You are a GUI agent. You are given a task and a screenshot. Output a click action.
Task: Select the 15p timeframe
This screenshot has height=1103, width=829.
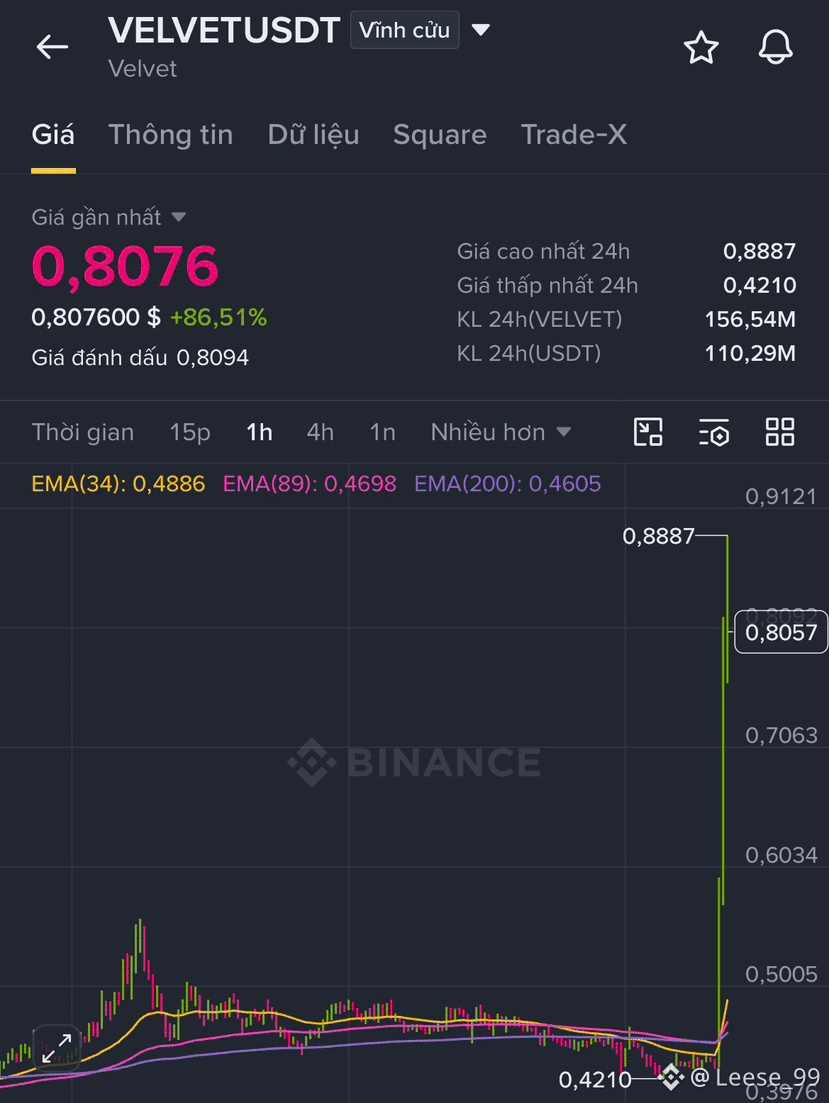click(190, 432)
